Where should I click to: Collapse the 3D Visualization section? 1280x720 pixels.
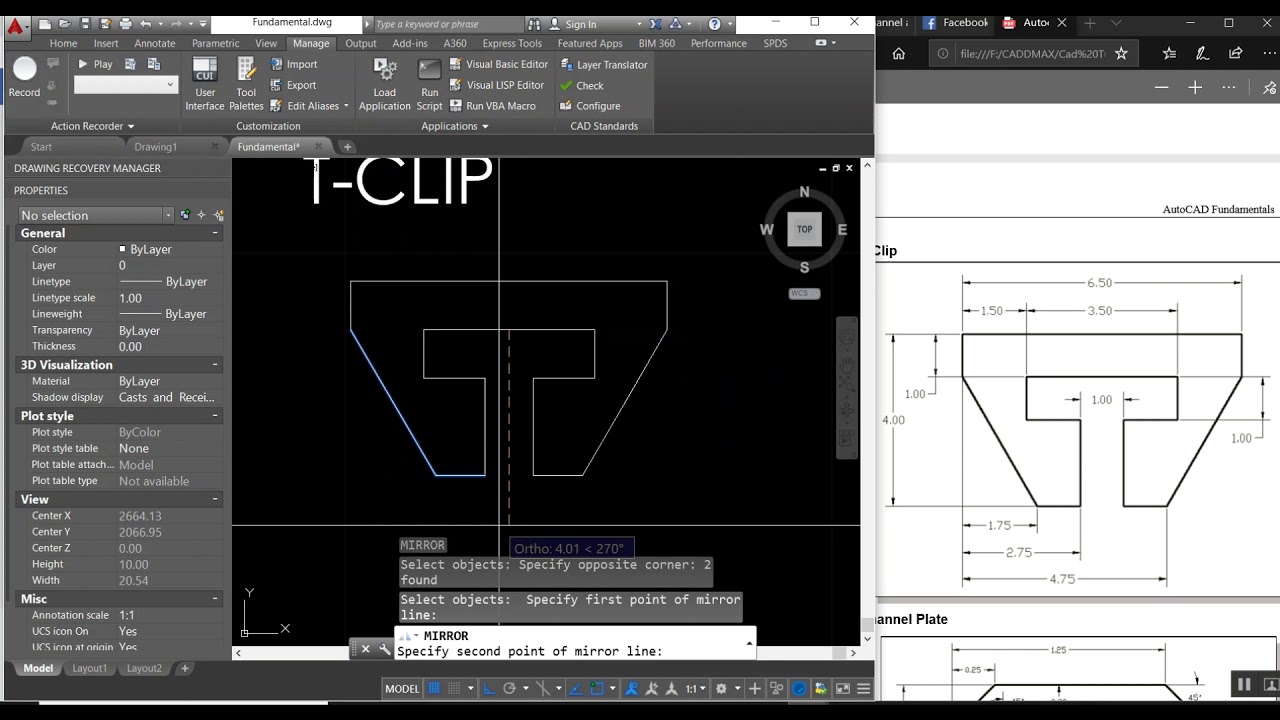click(215, 365)
